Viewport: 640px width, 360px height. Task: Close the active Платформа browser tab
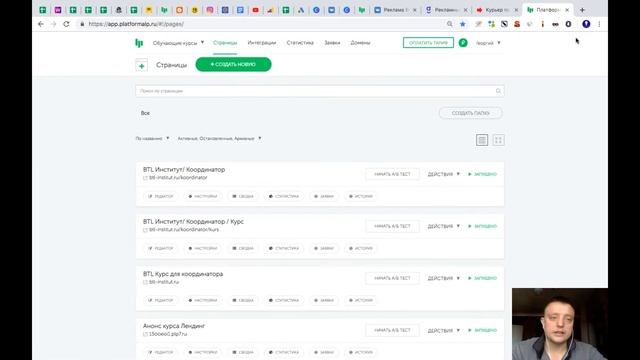(567, 10)
